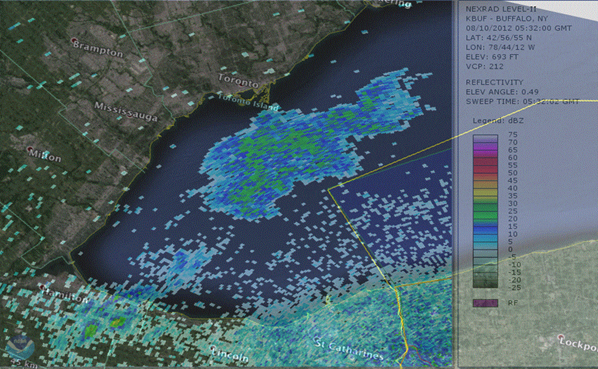Click the Mississauga place label
The height and width of the screenshot is (369, 598).
[126, 112]
